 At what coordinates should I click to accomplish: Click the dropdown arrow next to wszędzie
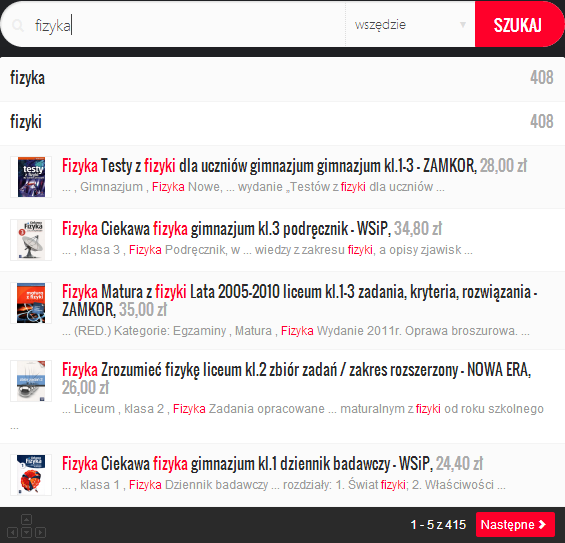pos(463,25)
